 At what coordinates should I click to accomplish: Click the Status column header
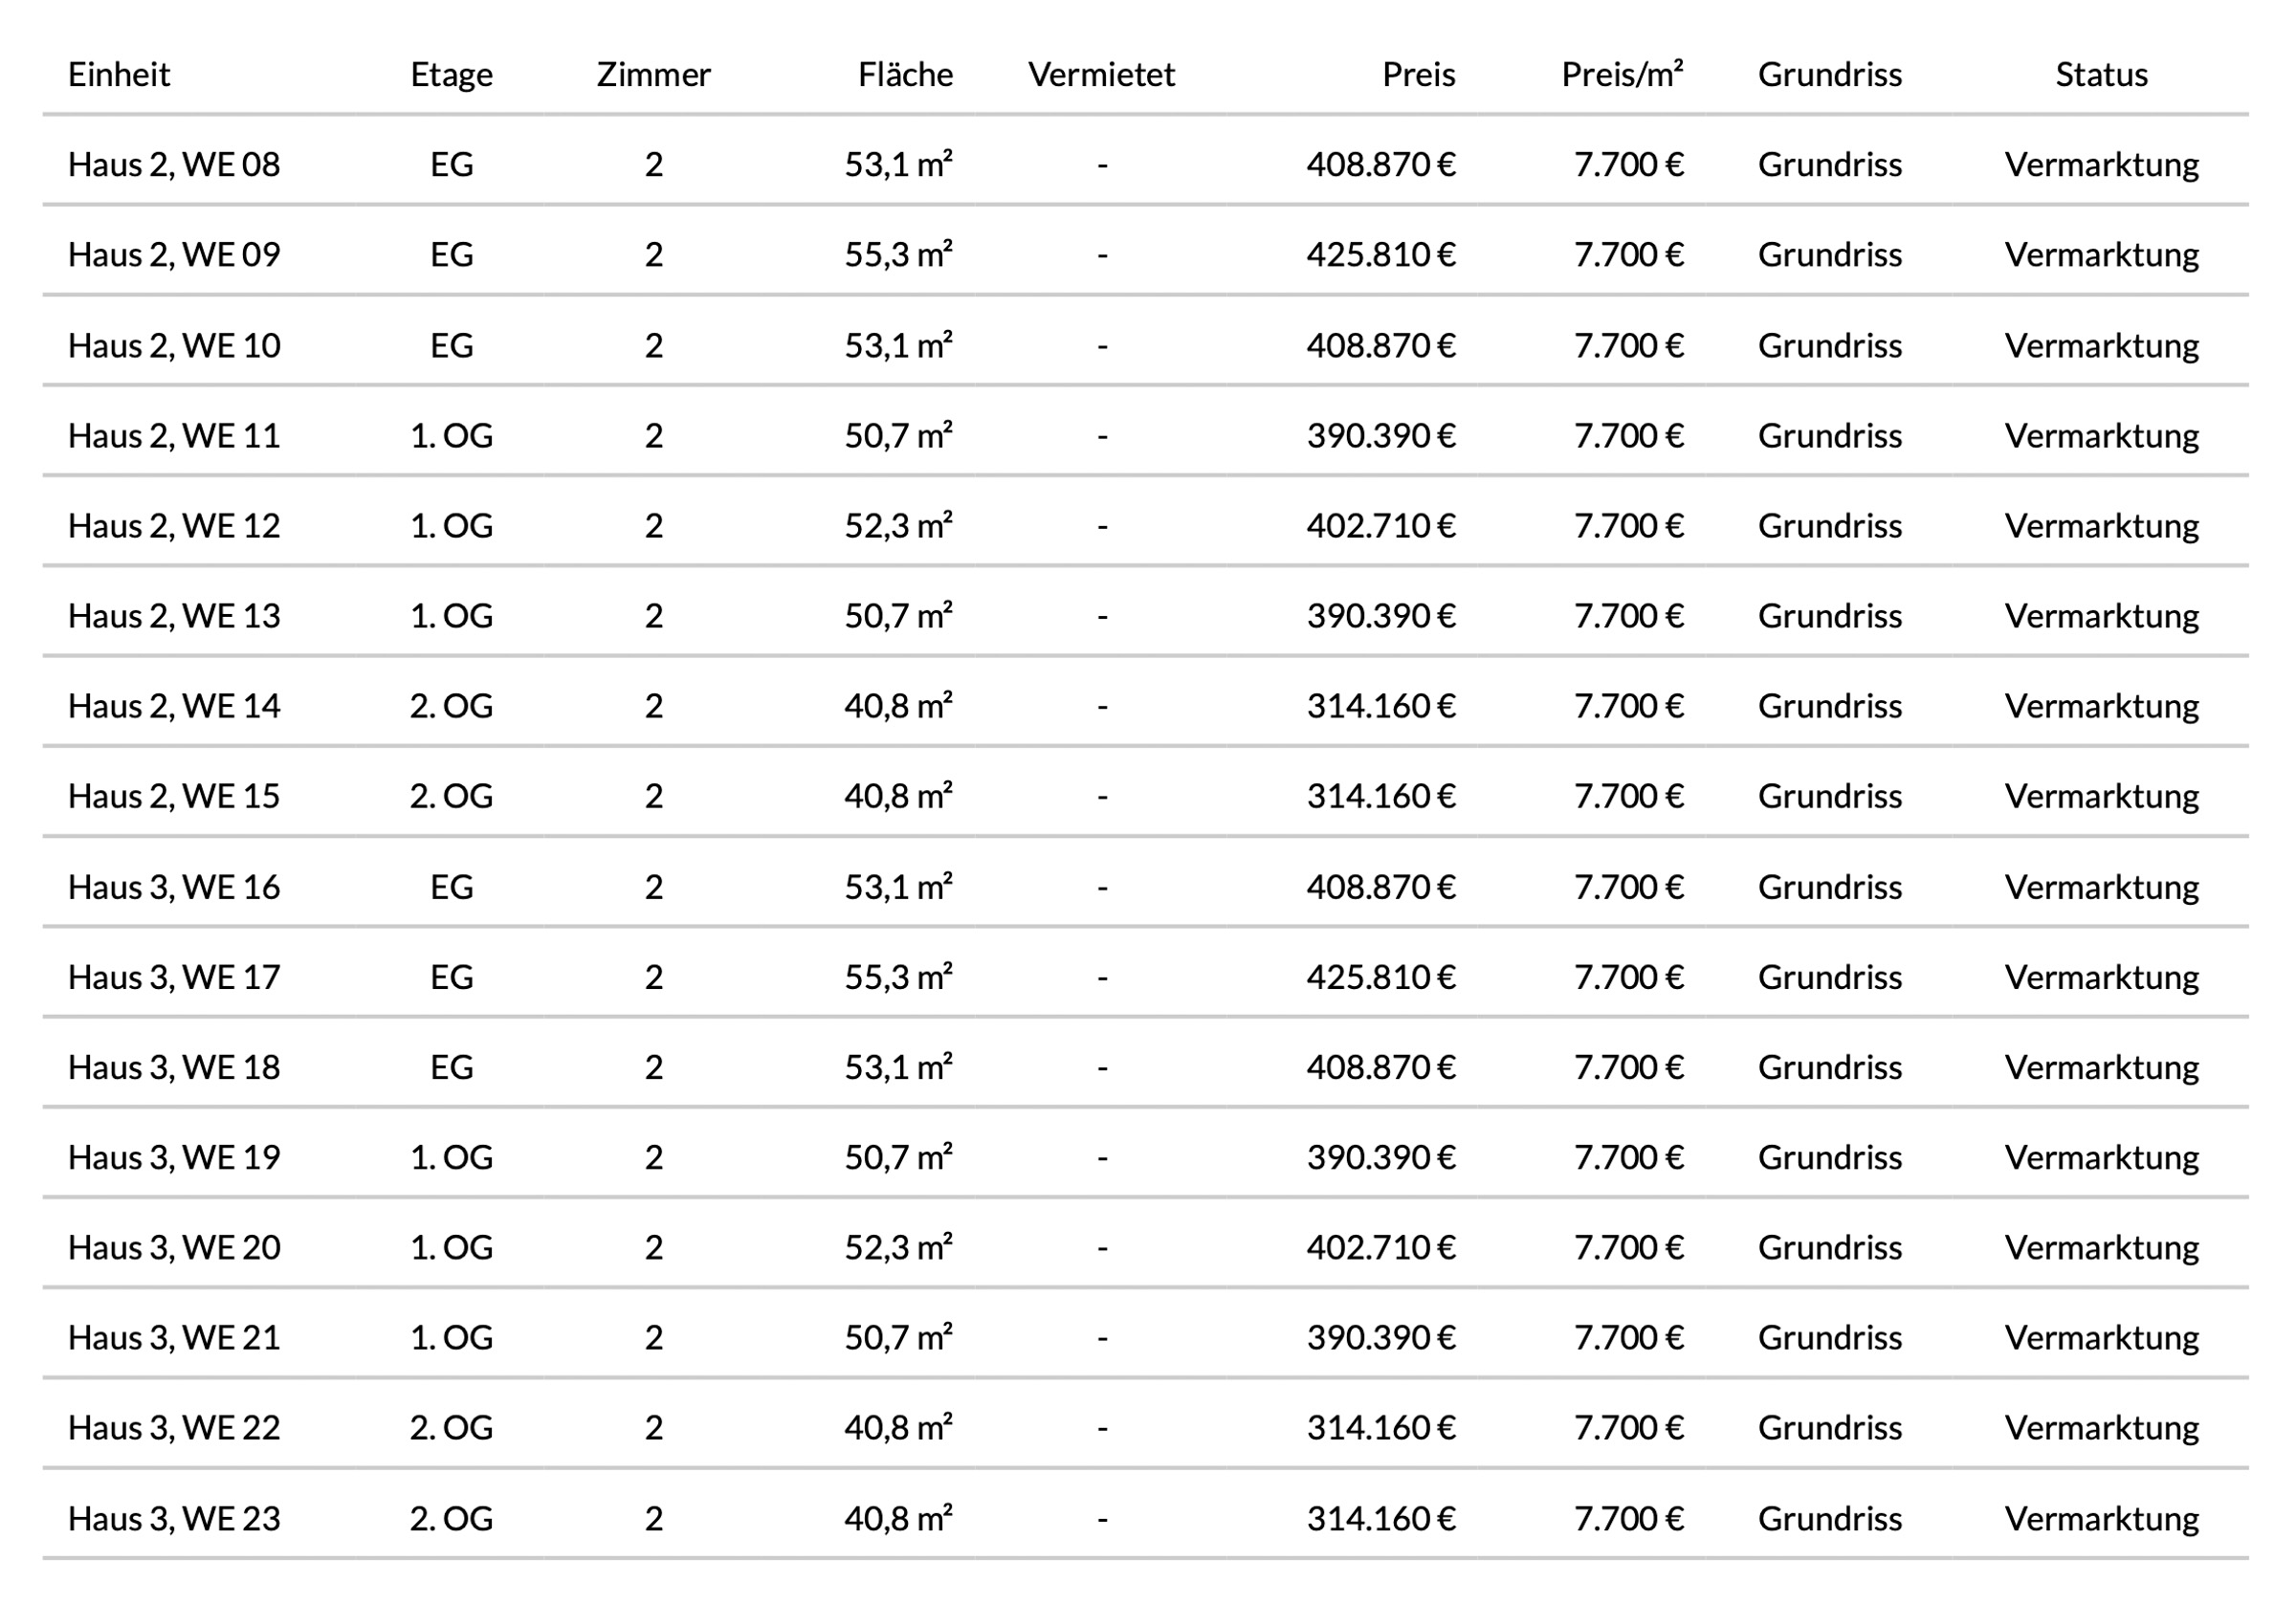pos(2101,75)
